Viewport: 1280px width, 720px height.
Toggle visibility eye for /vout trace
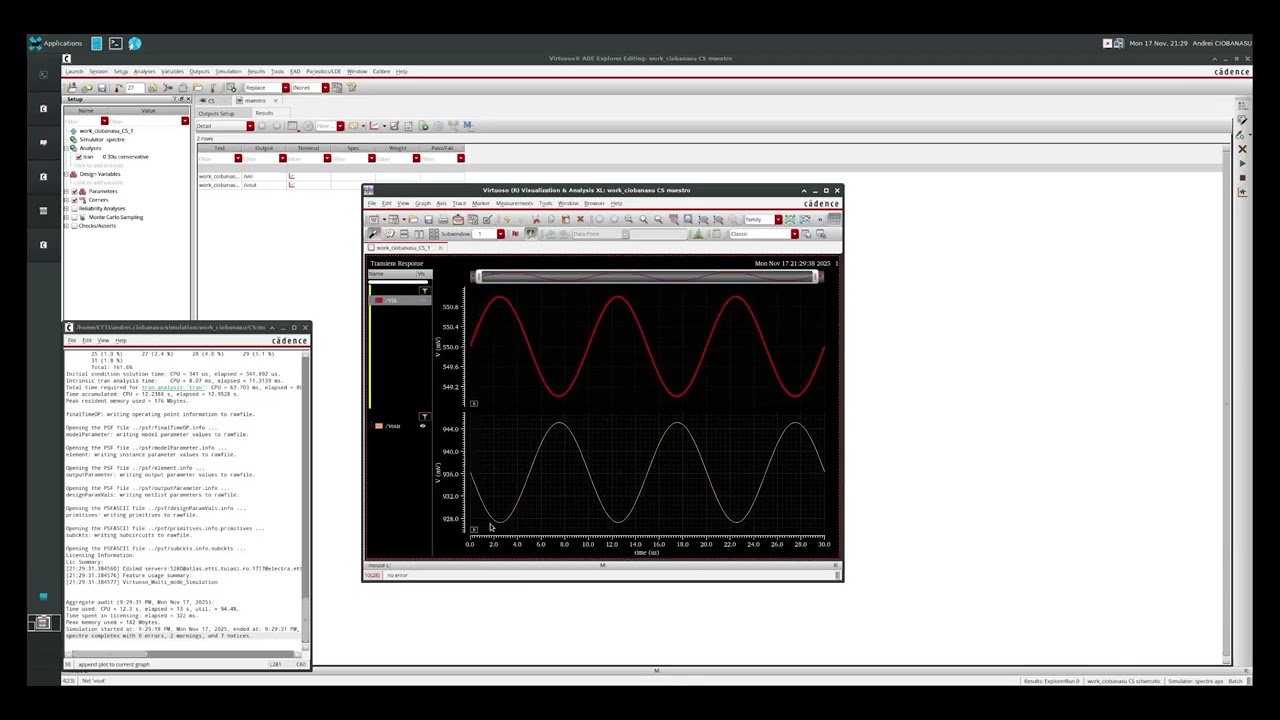(x=422, y=426)
